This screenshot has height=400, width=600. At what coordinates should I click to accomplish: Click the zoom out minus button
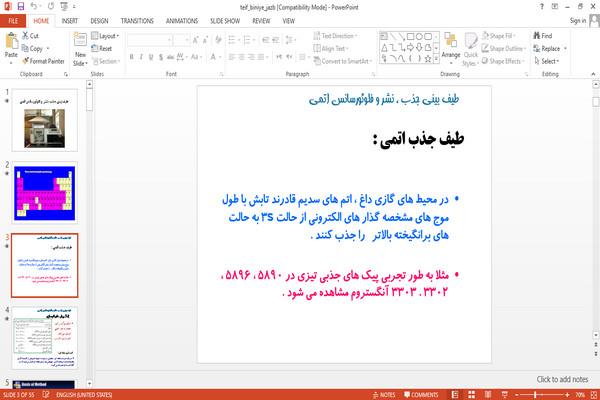517,395
